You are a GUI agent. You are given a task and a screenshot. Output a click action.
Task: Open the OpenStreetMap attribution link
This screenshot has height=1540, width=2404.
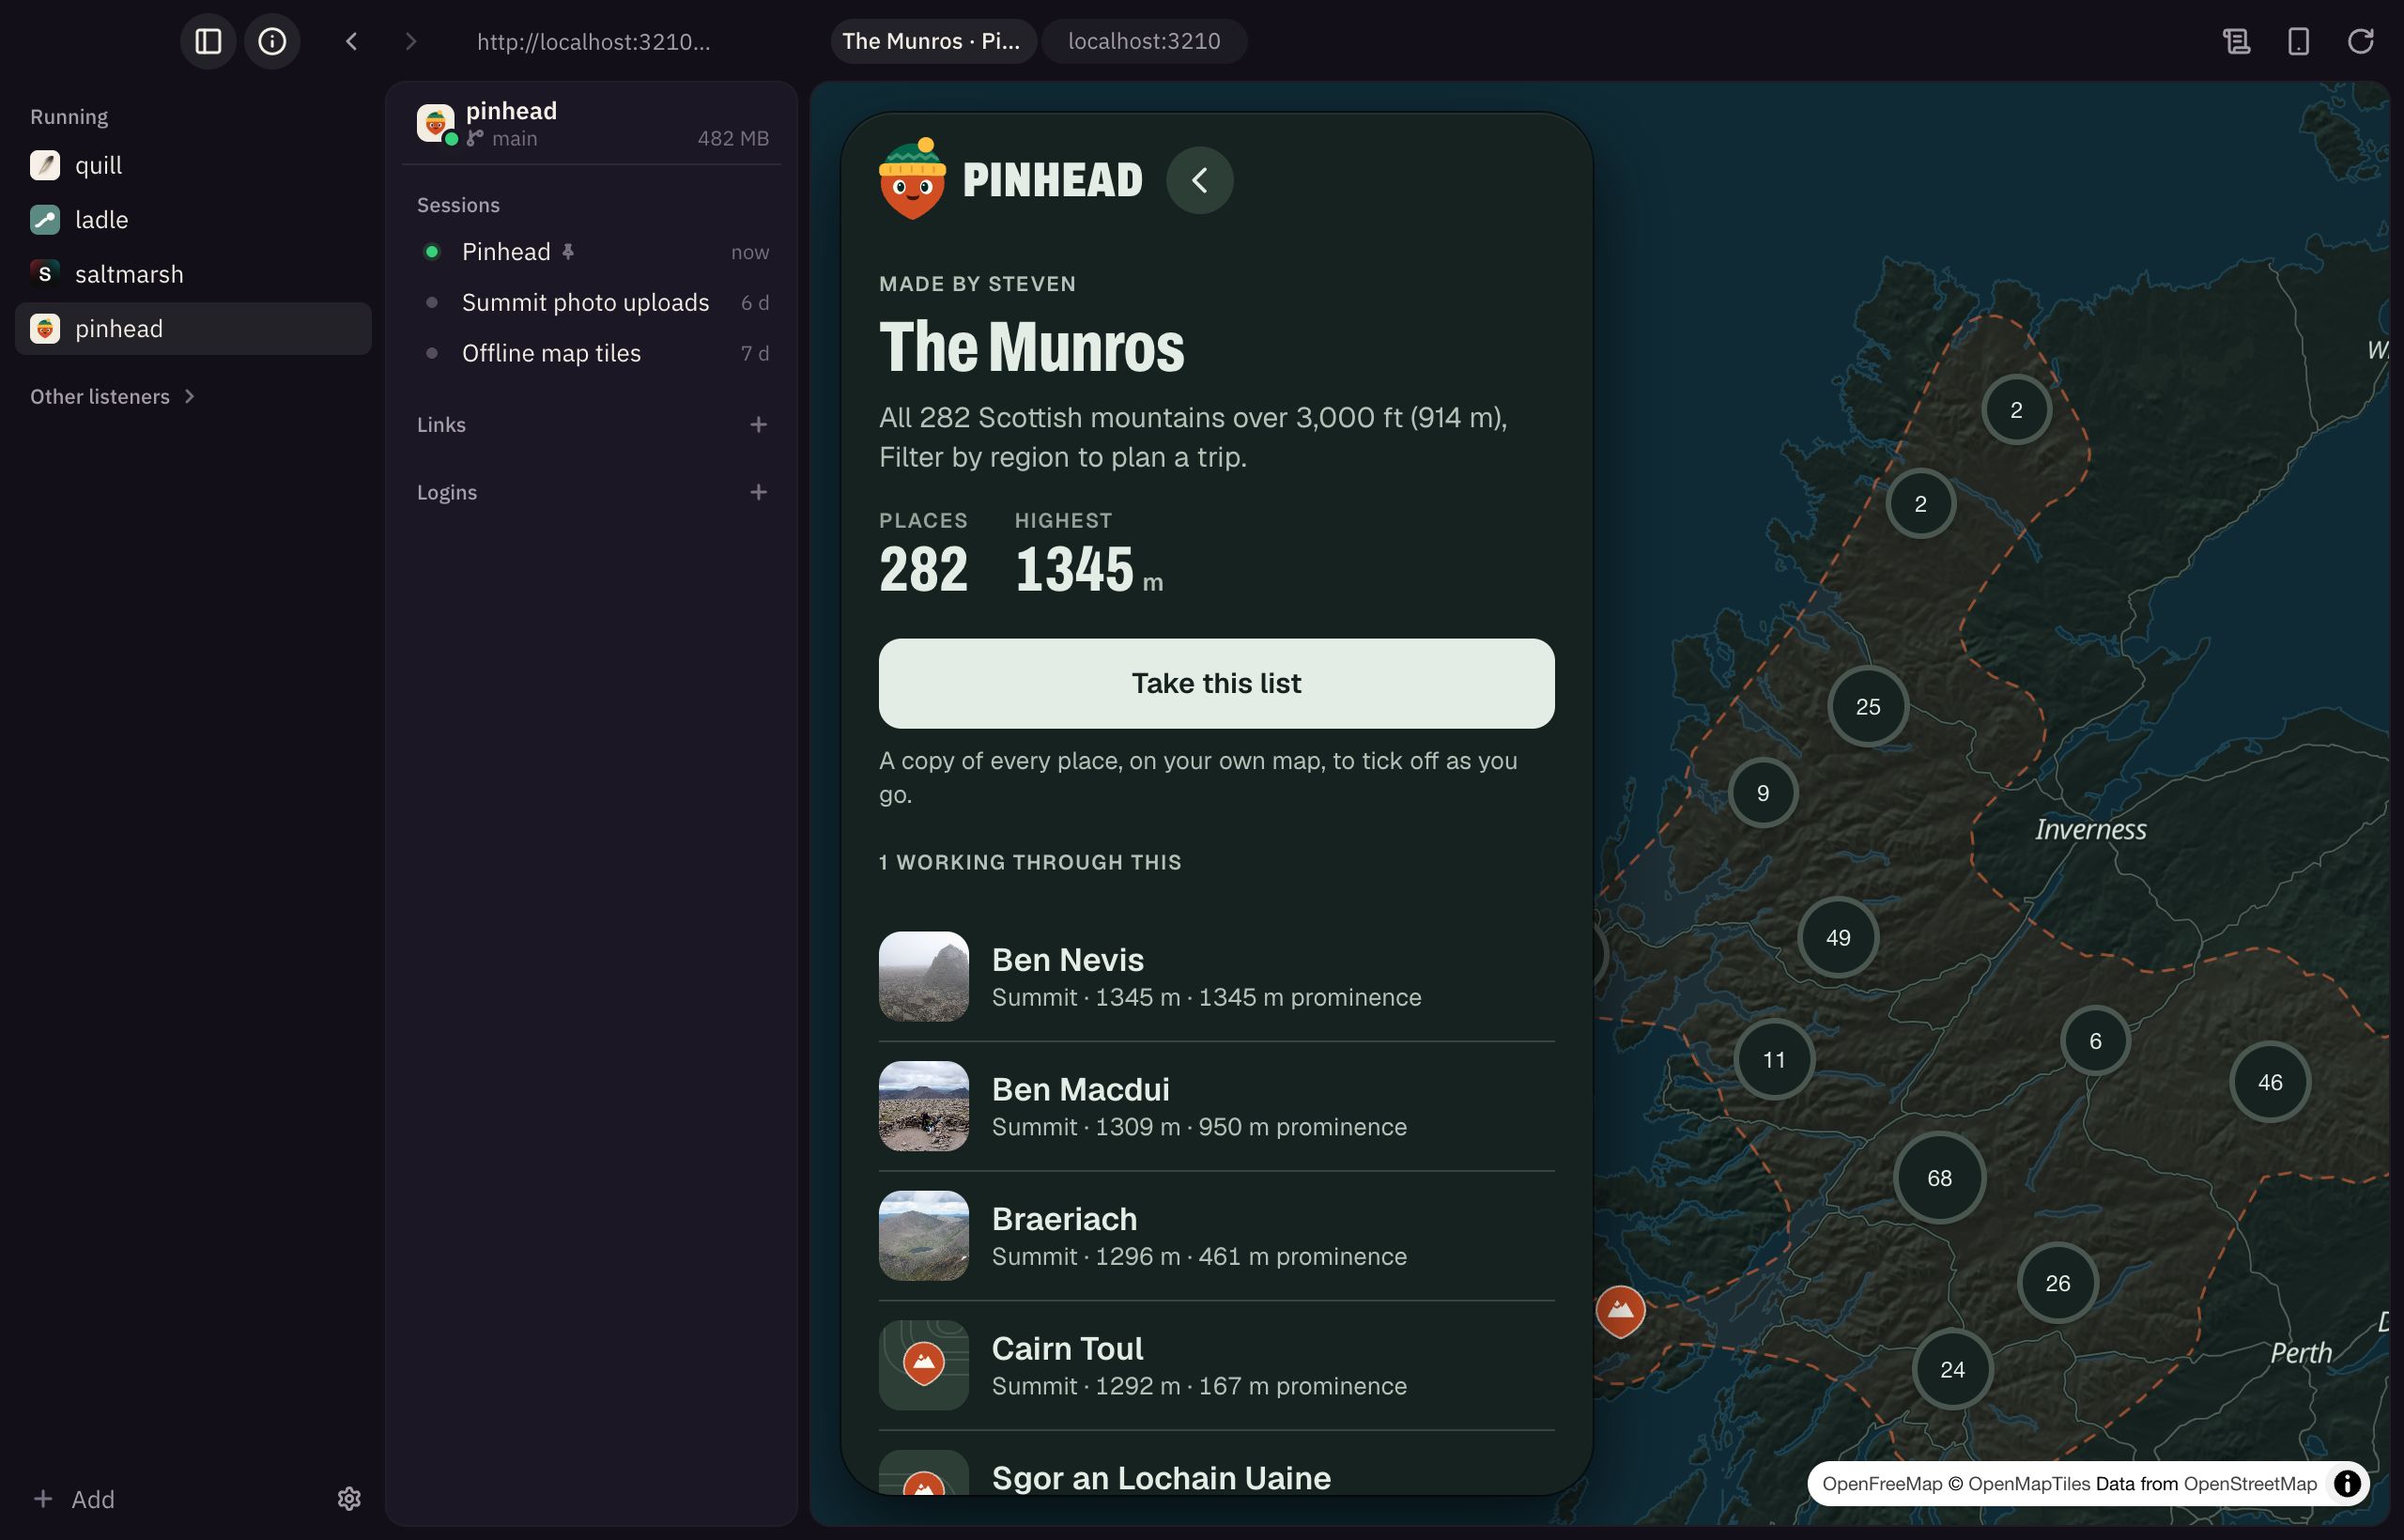tap(2249, 1484)
